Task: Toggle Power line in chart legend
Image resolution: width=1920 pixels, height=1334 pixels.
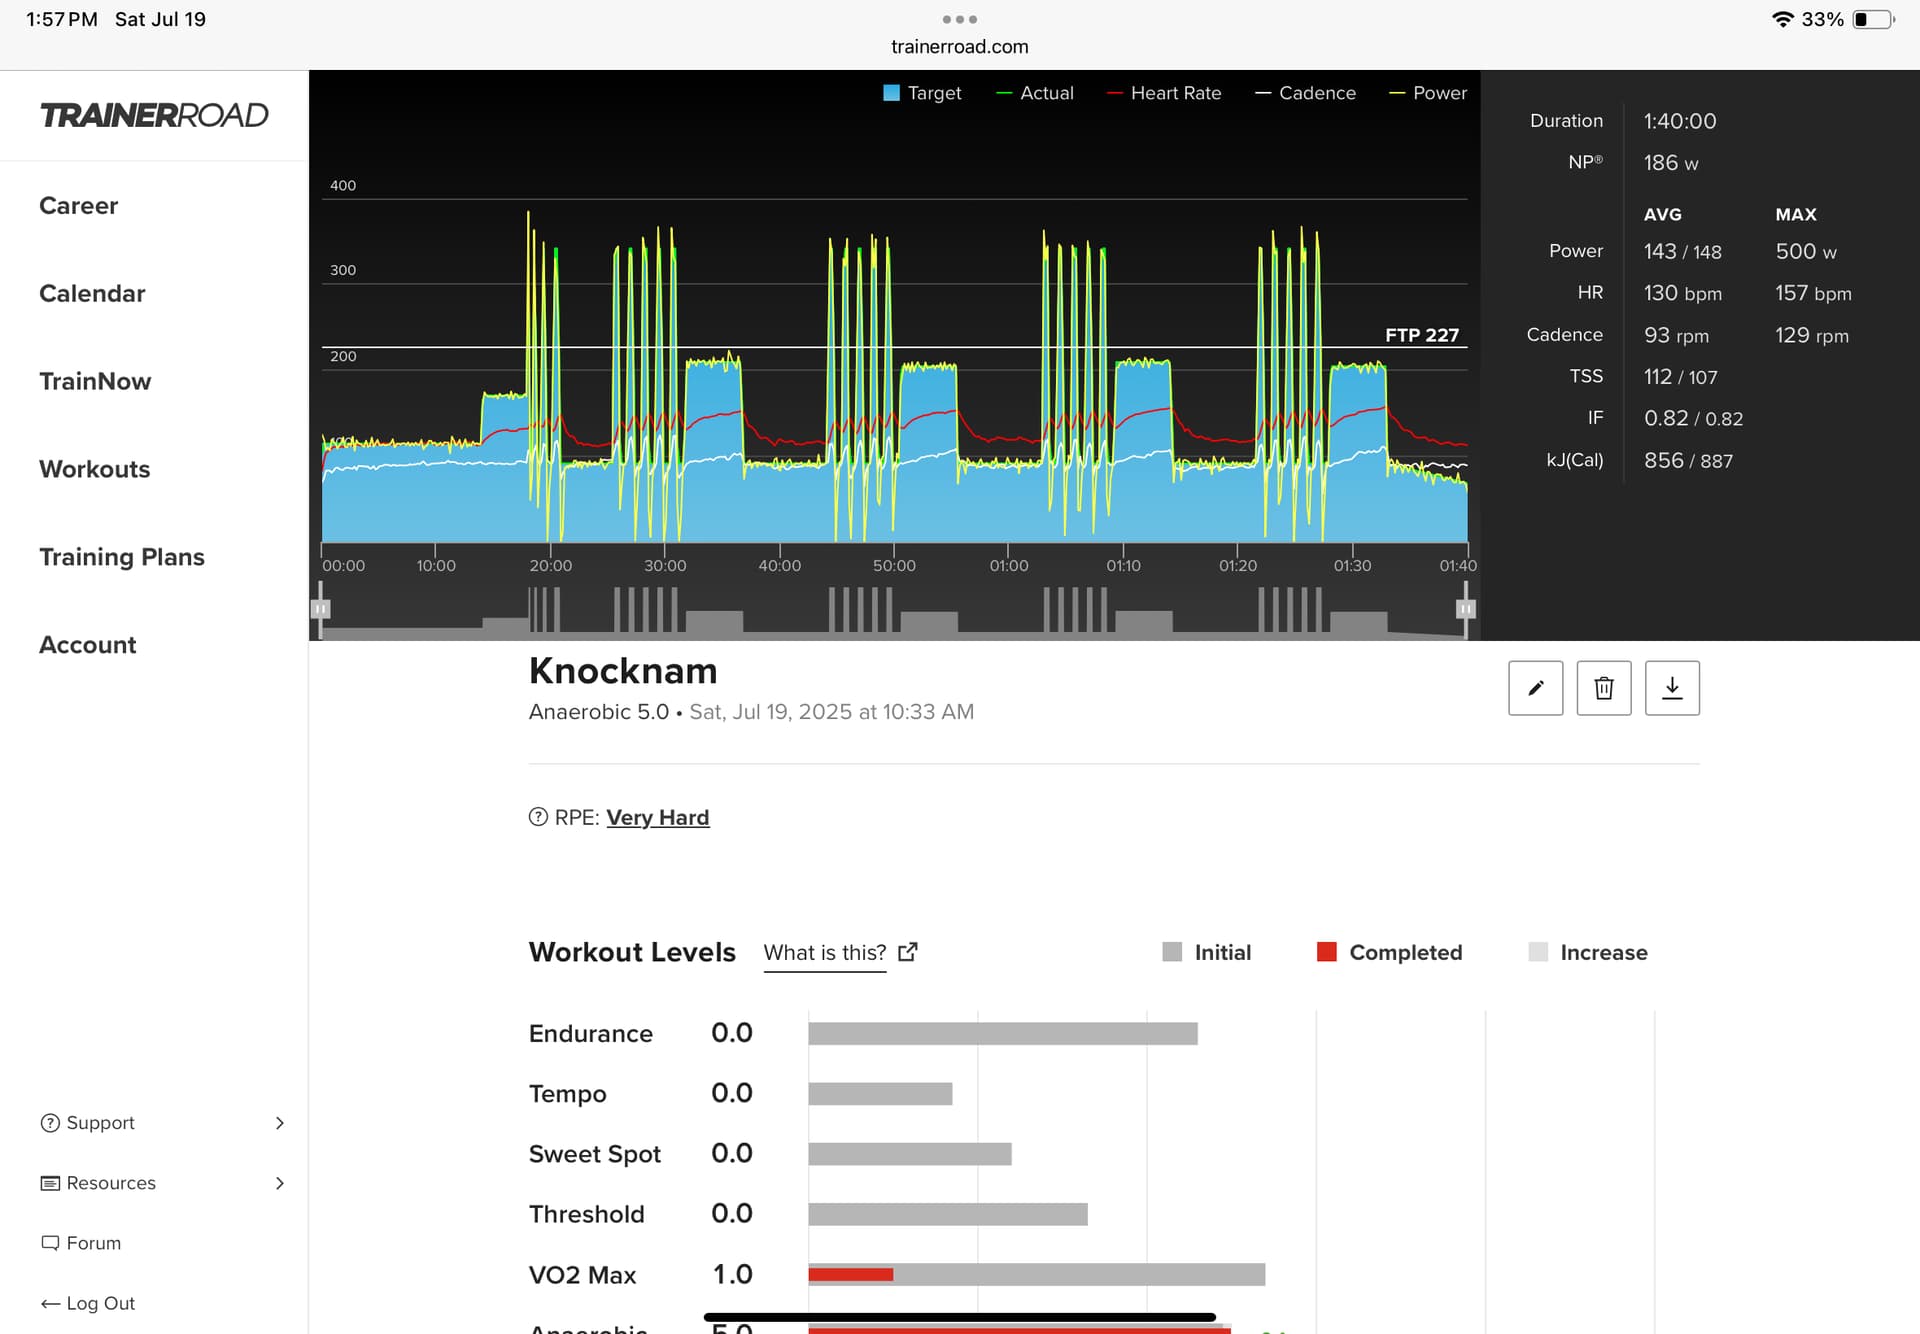Action: (x=1428, y=93)
